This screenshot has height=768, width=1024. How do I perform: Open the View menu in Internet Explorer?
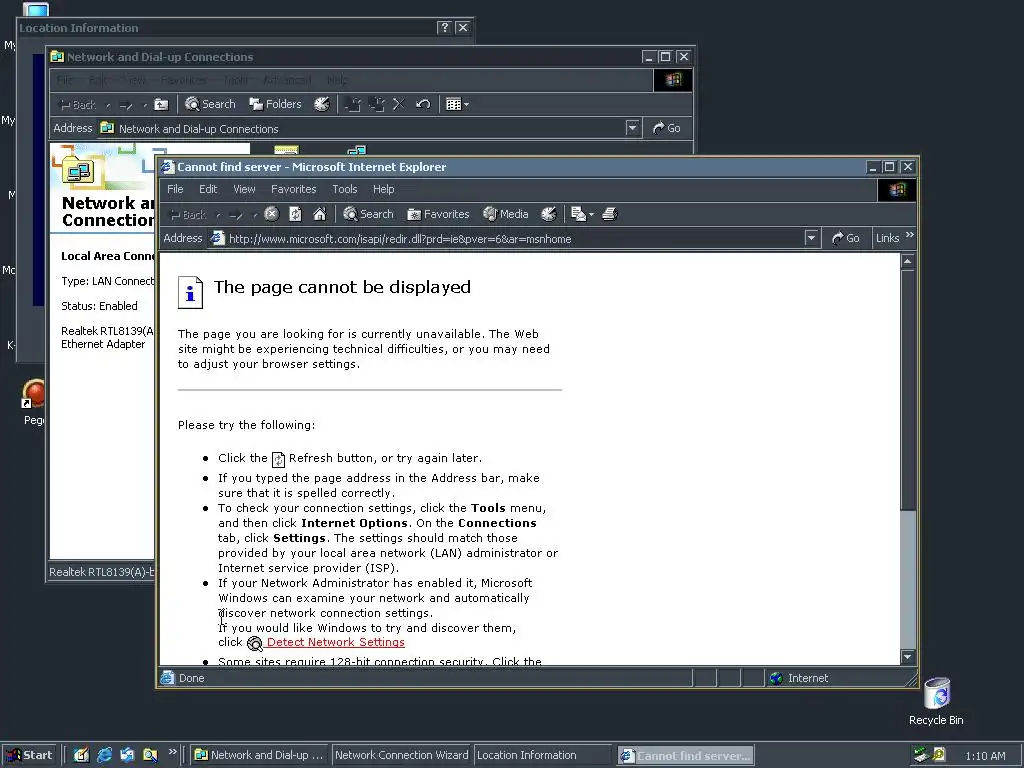tap(244, 189)
